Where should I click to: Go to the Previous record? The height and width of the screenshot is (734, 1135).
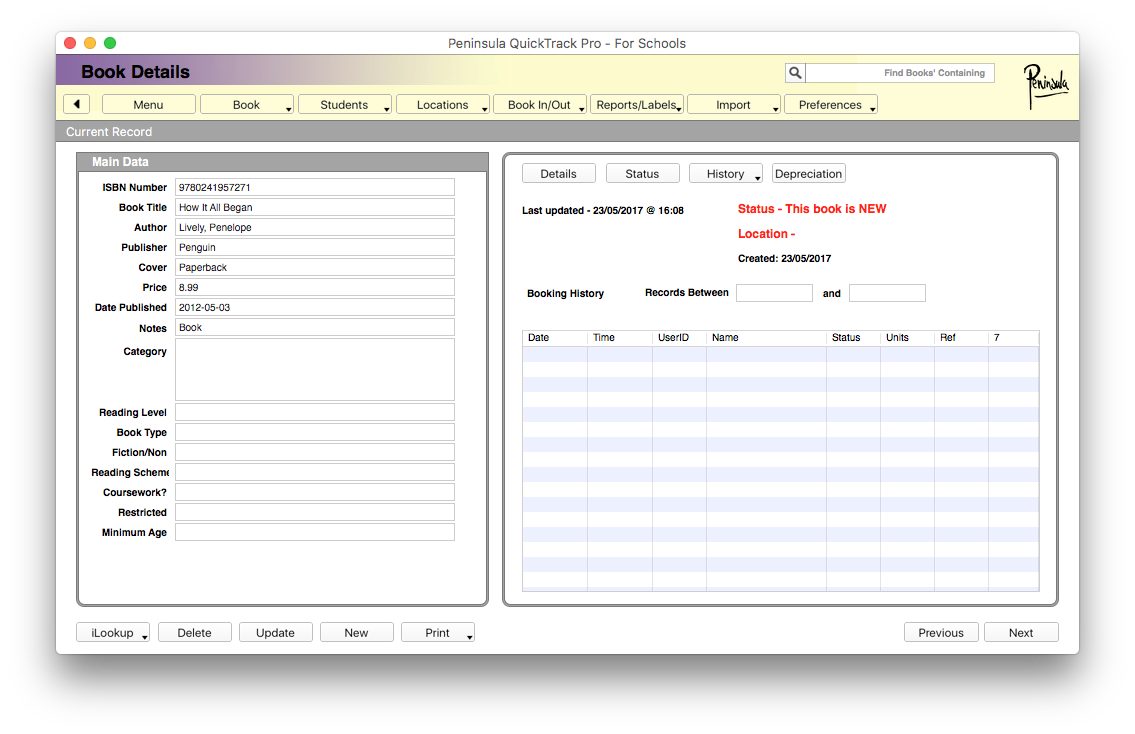point(941,633)
